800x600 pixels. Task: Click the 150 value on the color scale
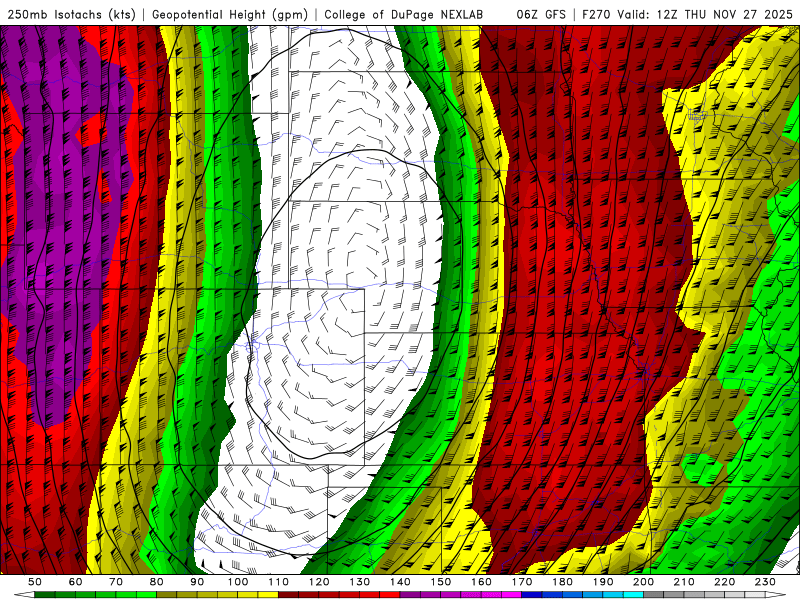click(x=441, y=582)
